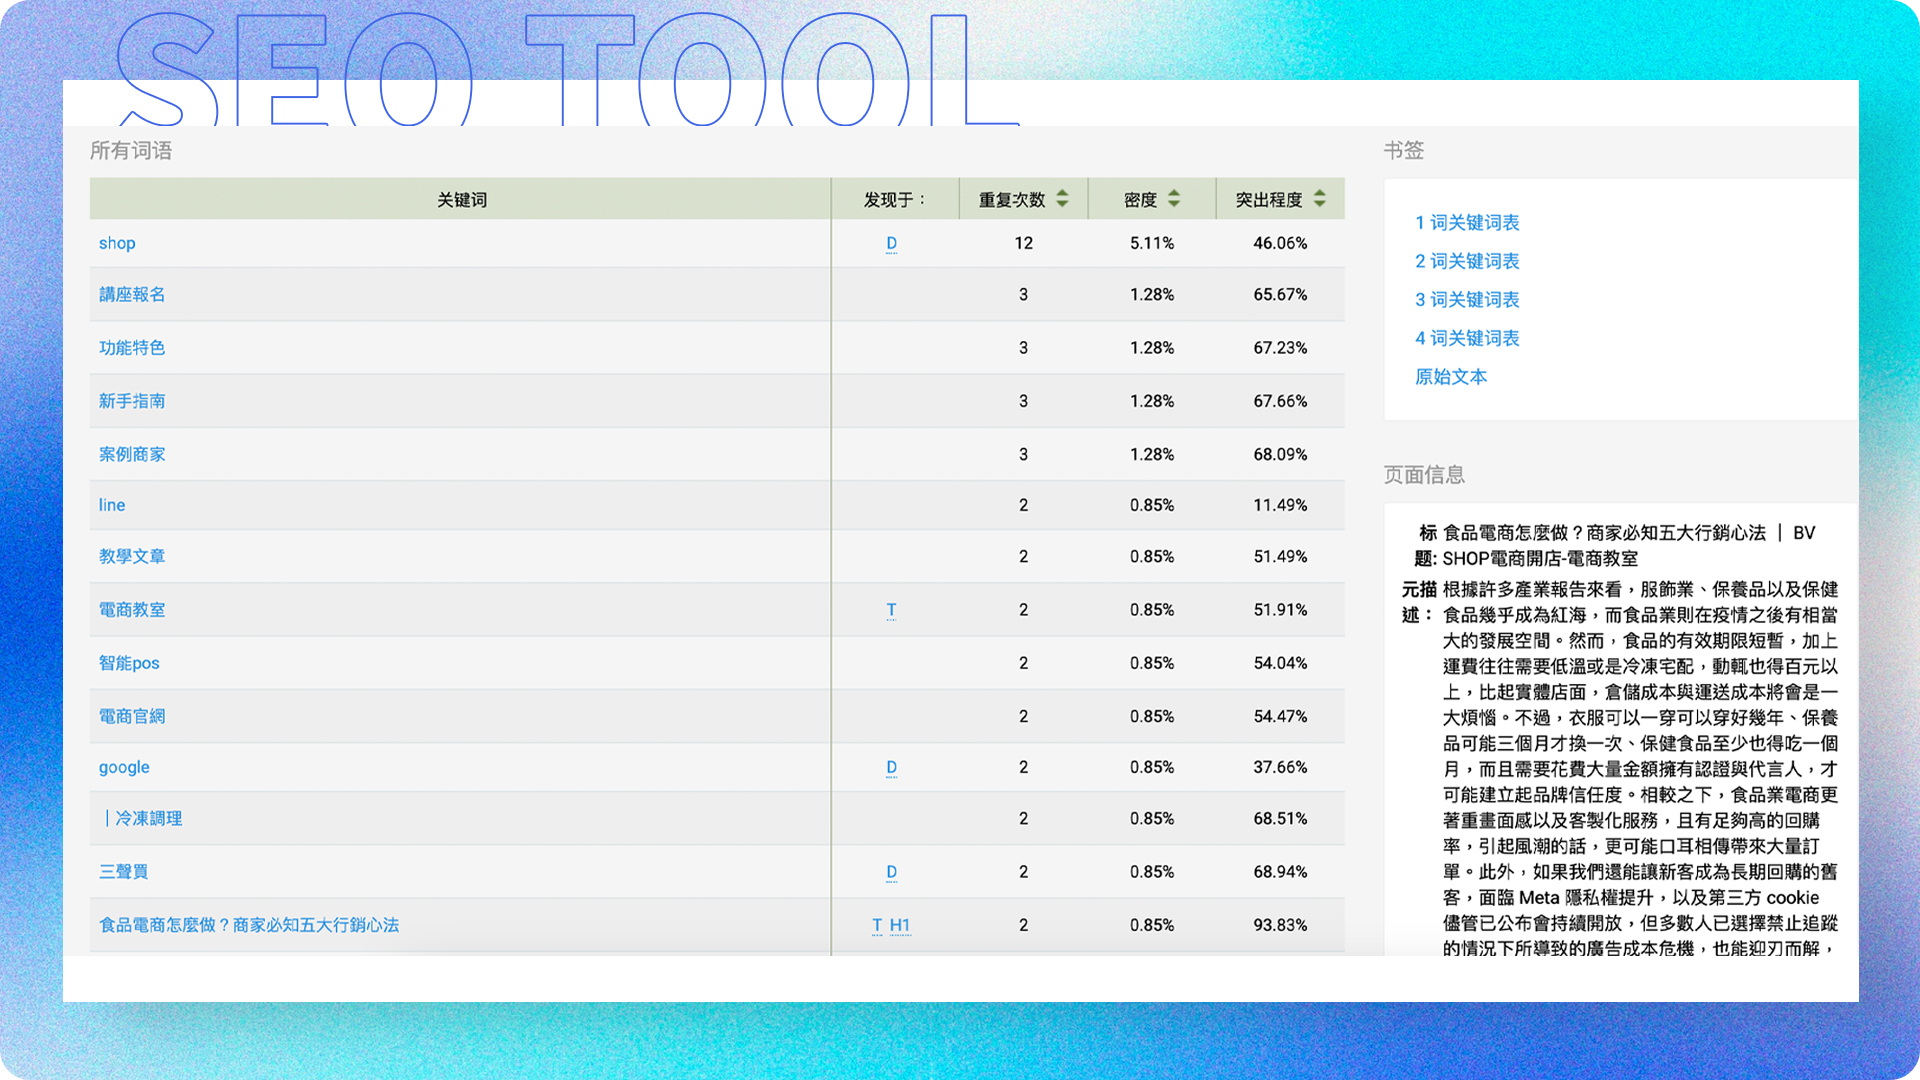
Task: Go to 原始文本 bookmark
Action: pos(1451,376)
